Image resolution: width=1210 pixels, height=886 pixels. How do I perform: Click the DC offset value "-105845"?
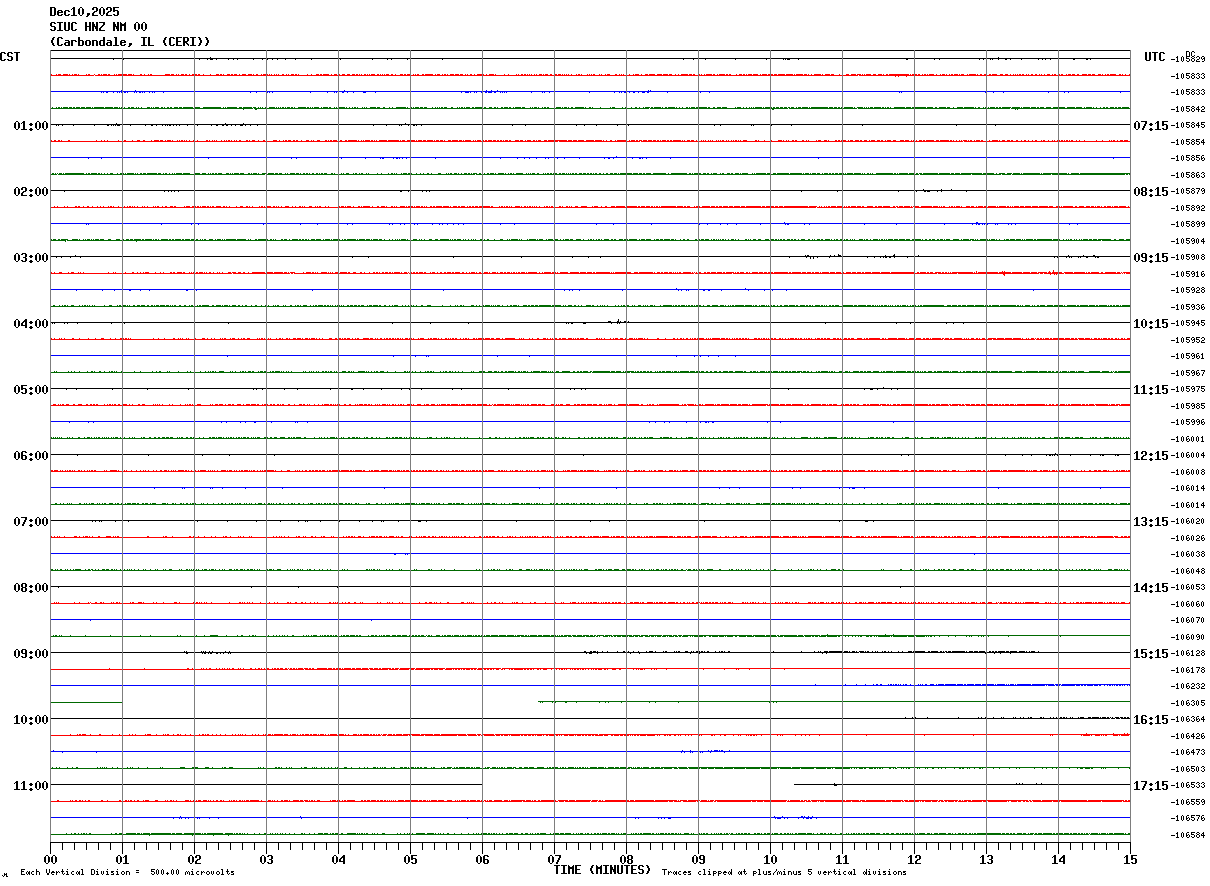point(1189,125)
